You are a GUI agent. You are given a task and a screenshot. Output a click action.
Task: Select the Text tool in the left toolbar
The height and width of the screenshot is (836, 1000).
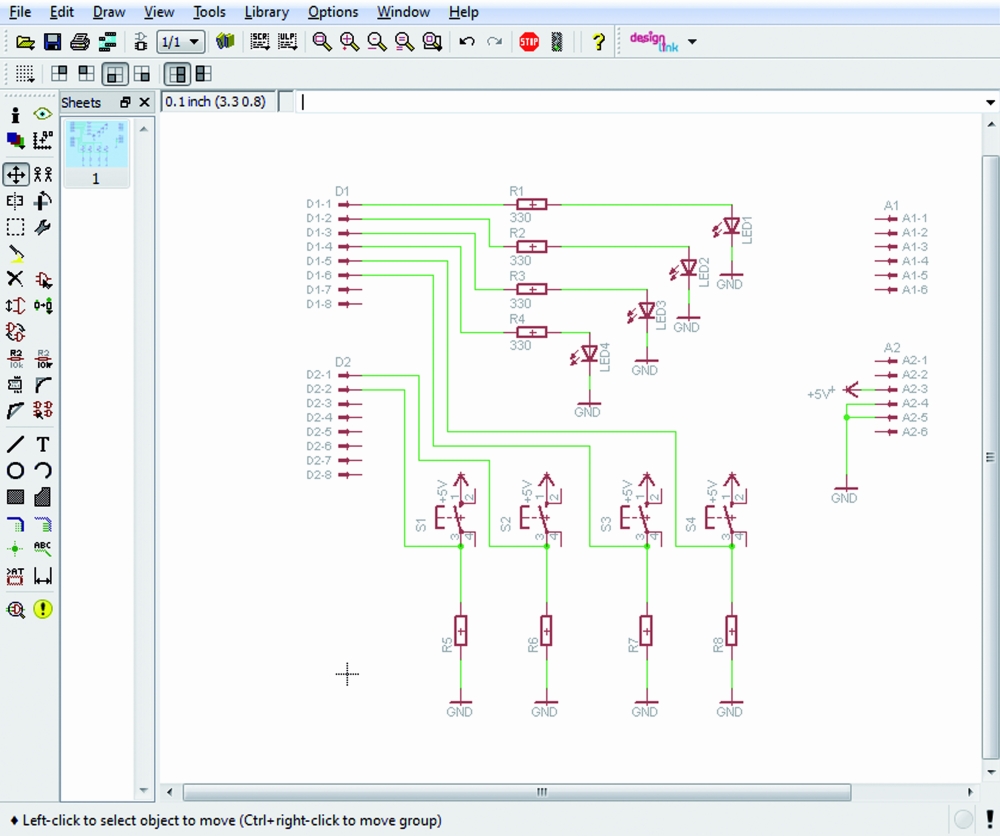coord(43,445)
